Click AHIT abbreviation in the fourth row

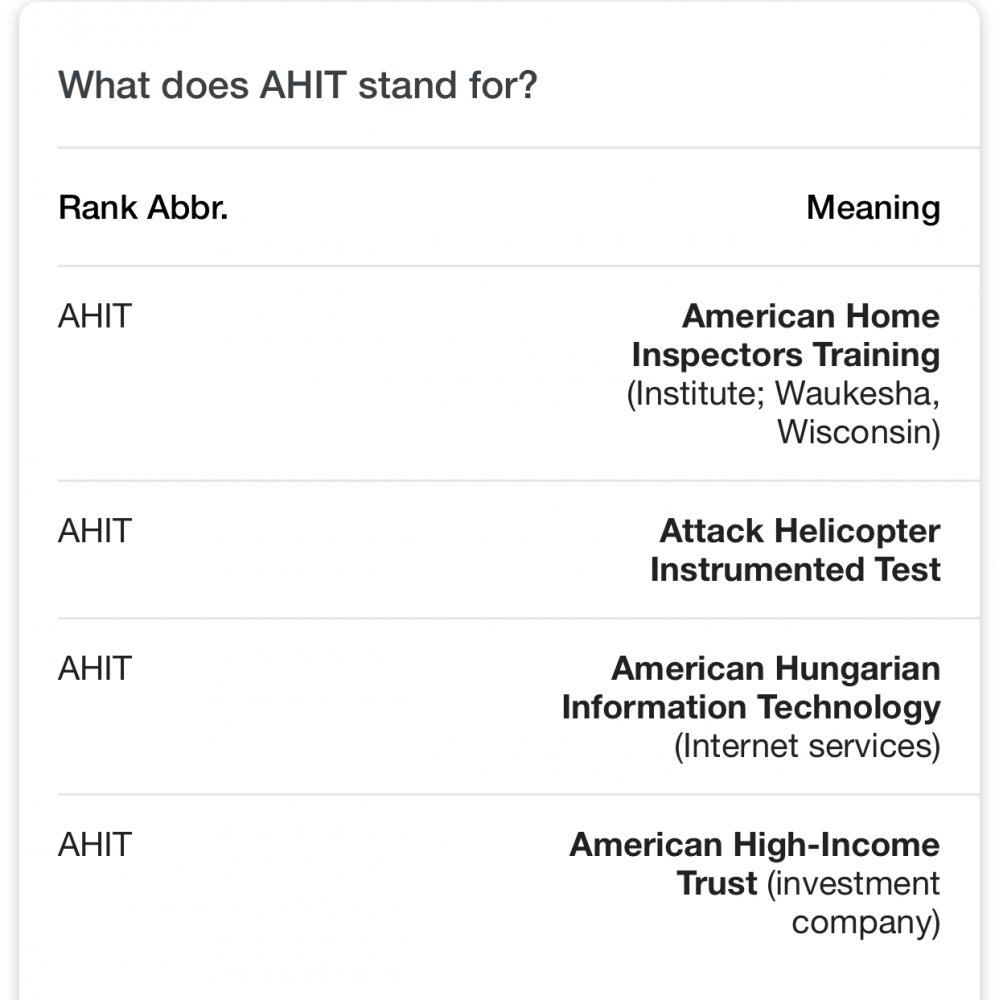click(x=95, y=845)
